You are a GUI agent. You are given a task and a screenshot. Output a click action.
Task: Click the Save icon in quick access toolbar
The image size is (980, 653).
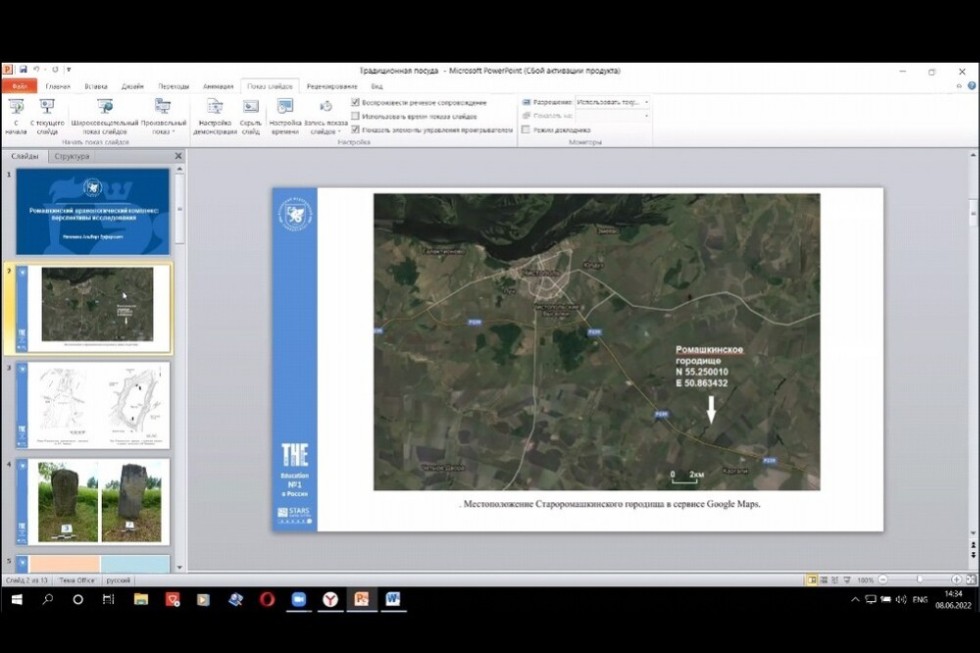click(x=23, y=70)
